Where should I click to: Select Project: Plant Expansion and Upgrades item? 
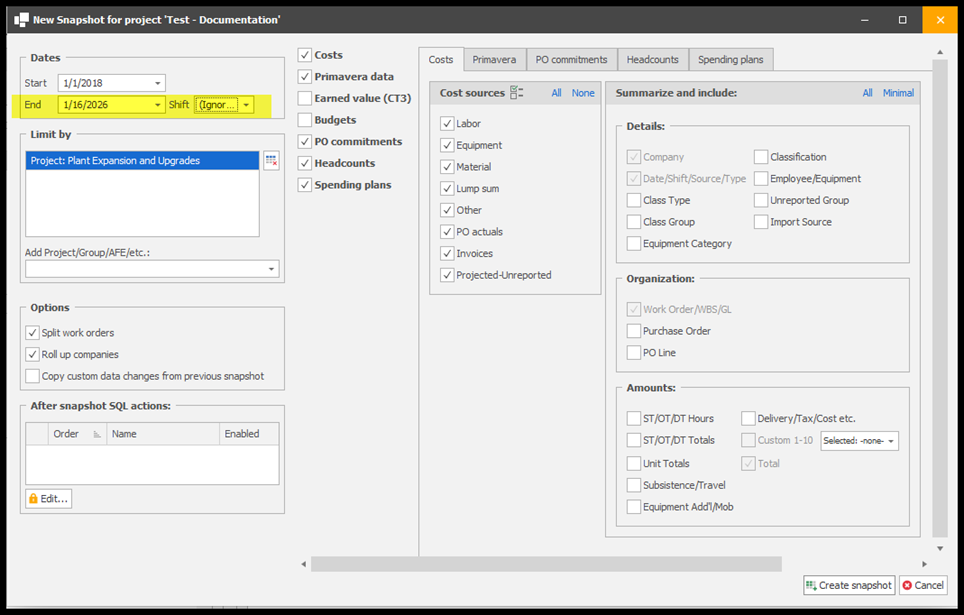pyautogui.click(x=142, y=161)
